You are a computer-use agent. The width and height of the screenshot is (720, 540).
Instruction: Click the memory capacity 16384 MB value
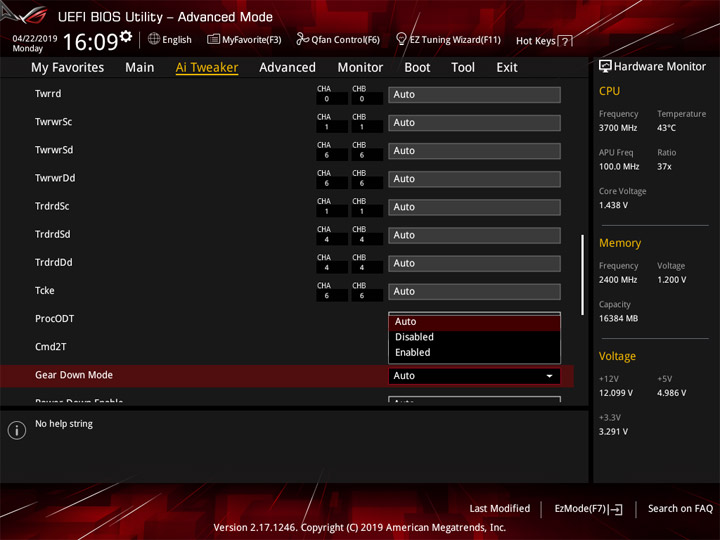(x=618, y=319)
